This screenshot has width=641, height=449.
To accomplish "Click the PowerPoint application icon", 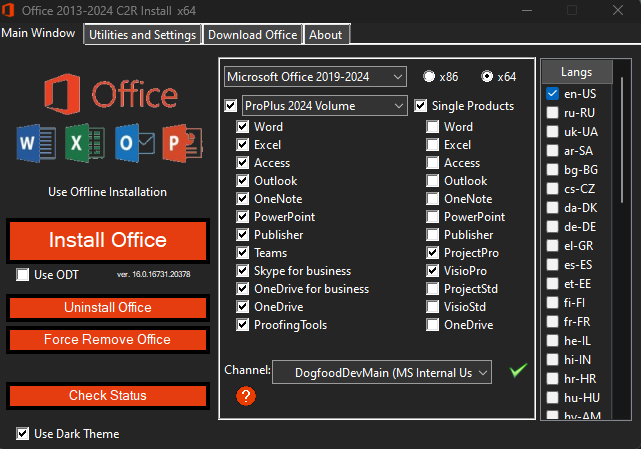I will click(x=182, y=143).
